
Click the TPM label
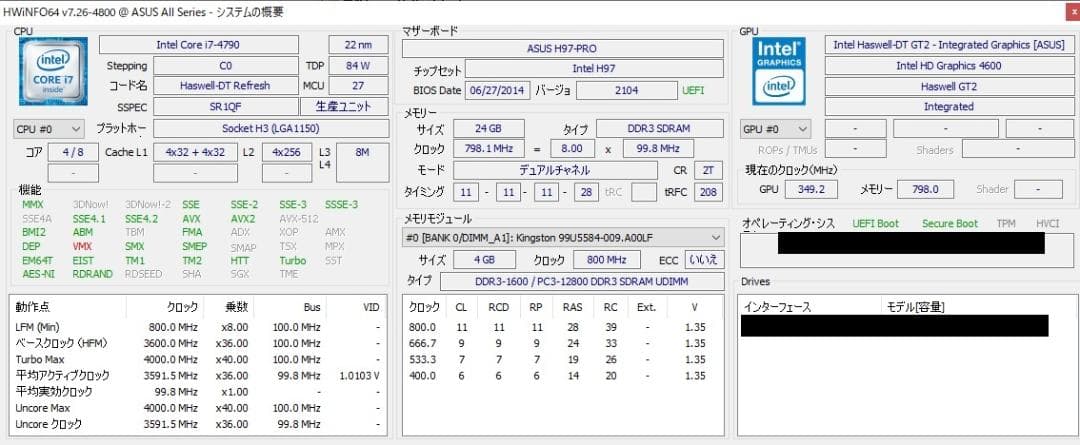click(1006, 224)
